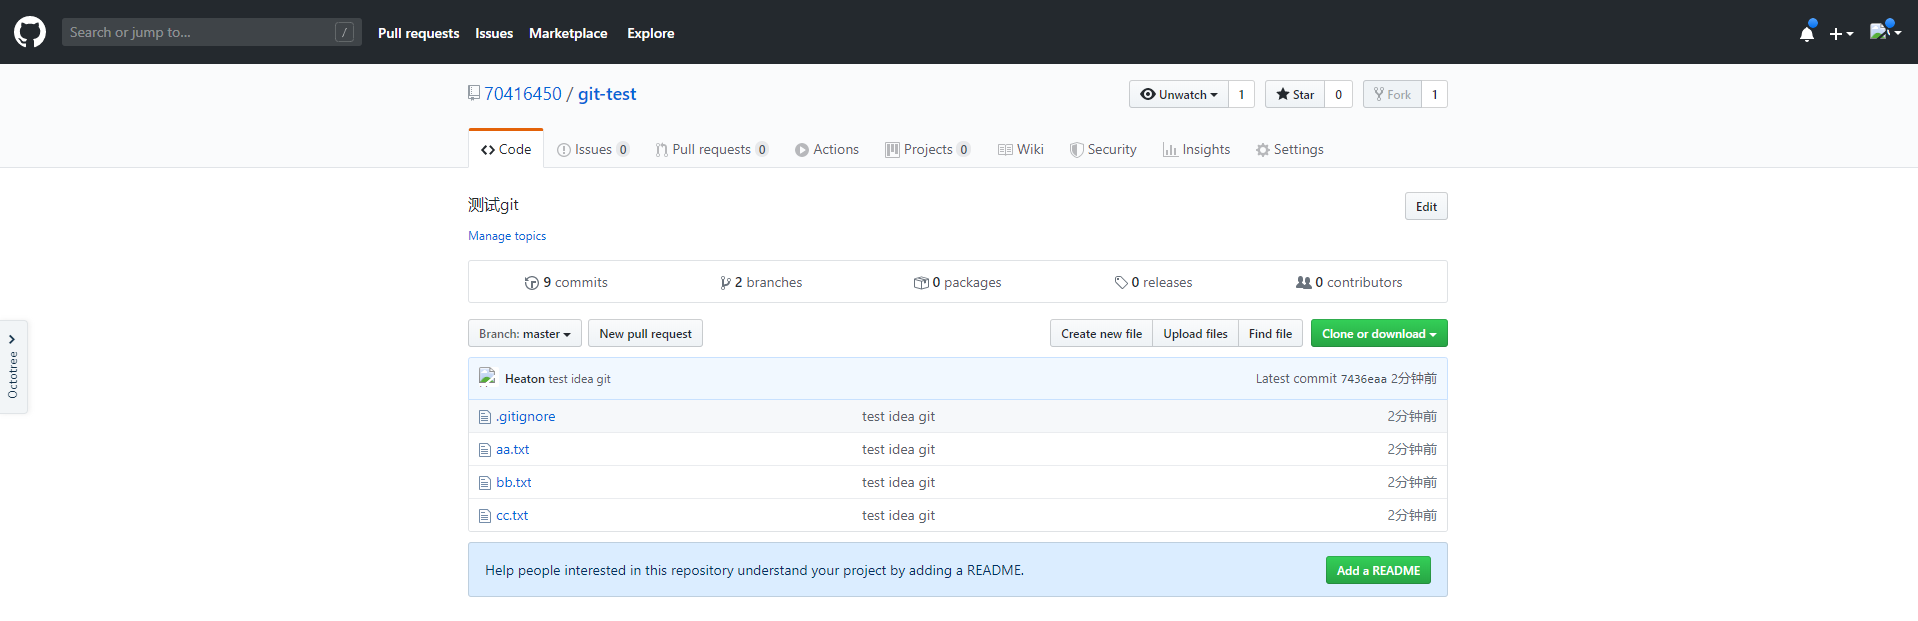
Task: Switch to the Settings tab
Action: 1290,149
